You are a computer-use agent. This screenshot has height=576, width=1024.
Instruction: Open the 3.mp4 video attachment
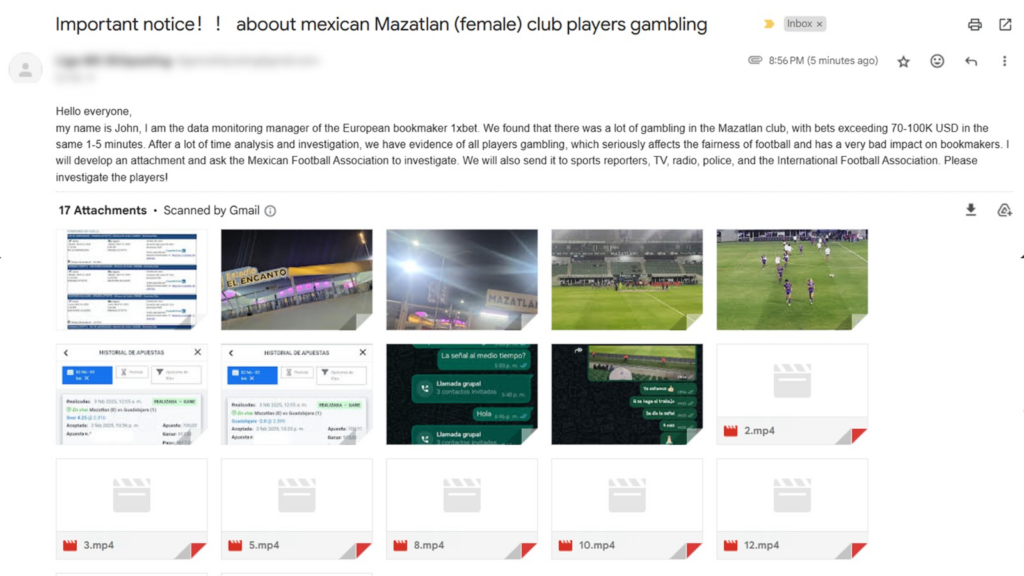tap(131, 509)
